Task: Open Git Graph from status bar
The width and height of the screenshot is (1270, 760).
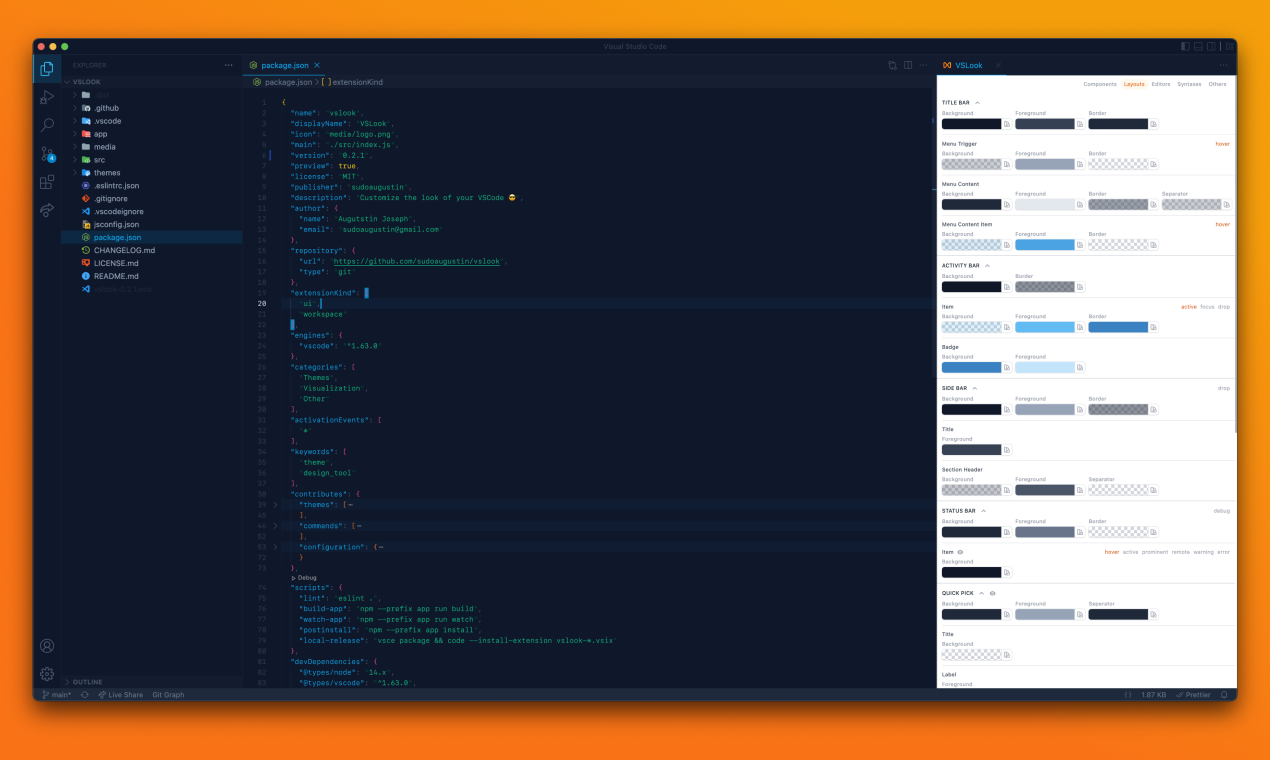Action: point(168,694)
